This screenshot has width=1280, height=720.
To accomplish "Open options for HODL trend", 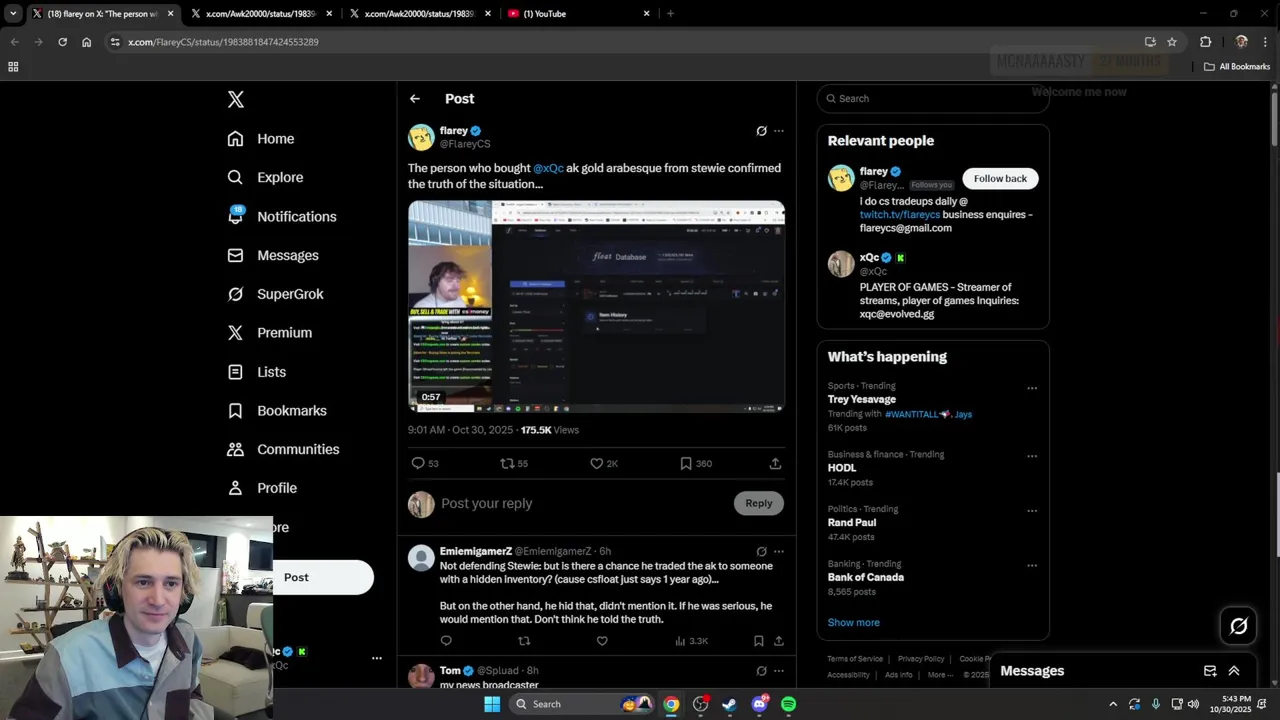I will [x=1032, y=456].
